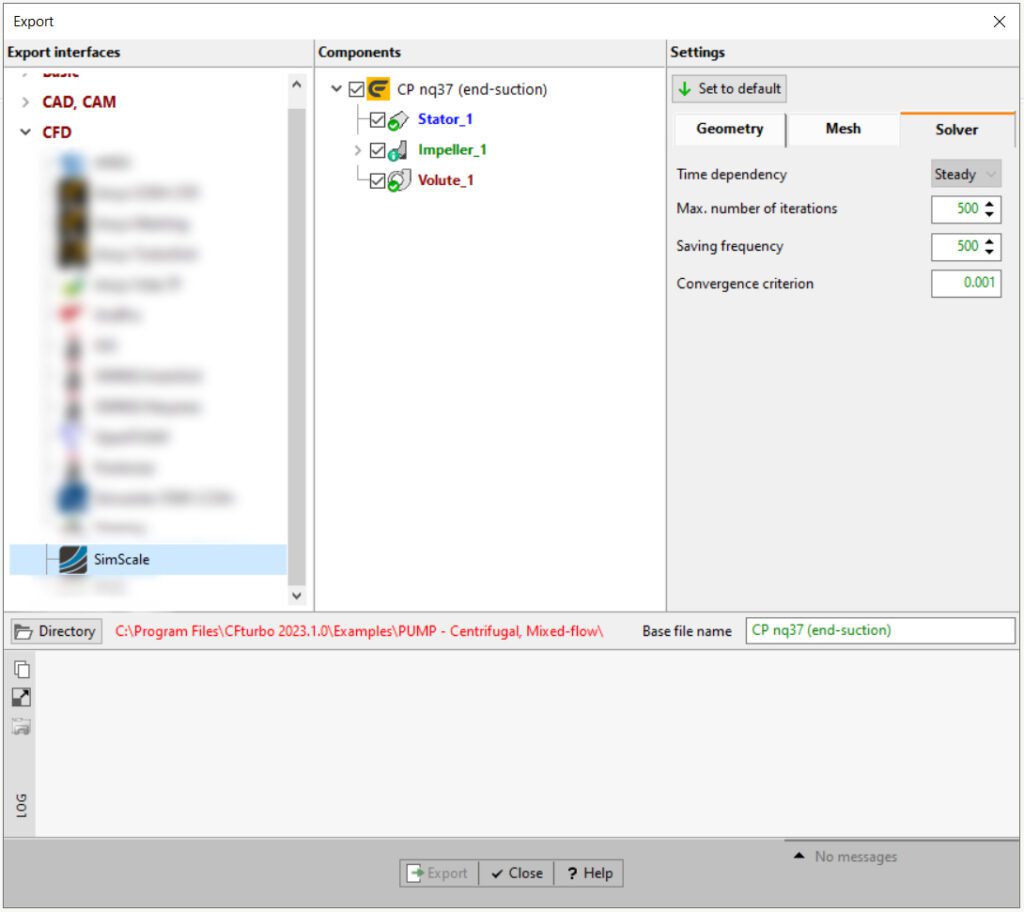The image size is (1024, 912).
Task: Click the CP nq37 project icon in Components
Action: (x=378, y=89)
